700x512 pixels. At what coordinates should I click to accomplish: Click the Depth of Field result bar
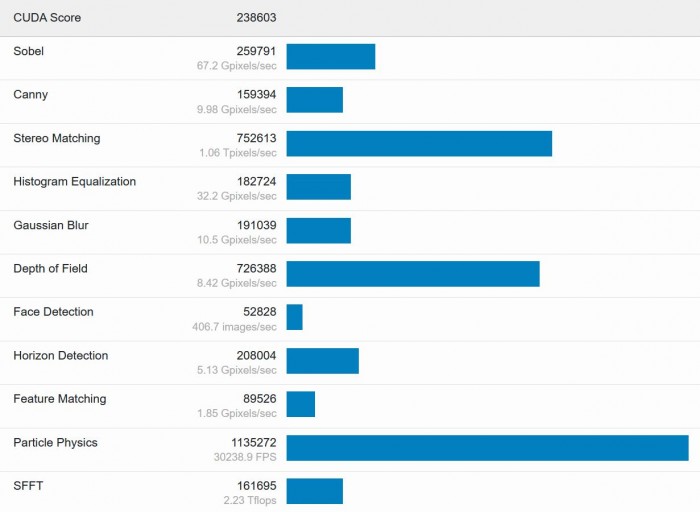(413, 274)
